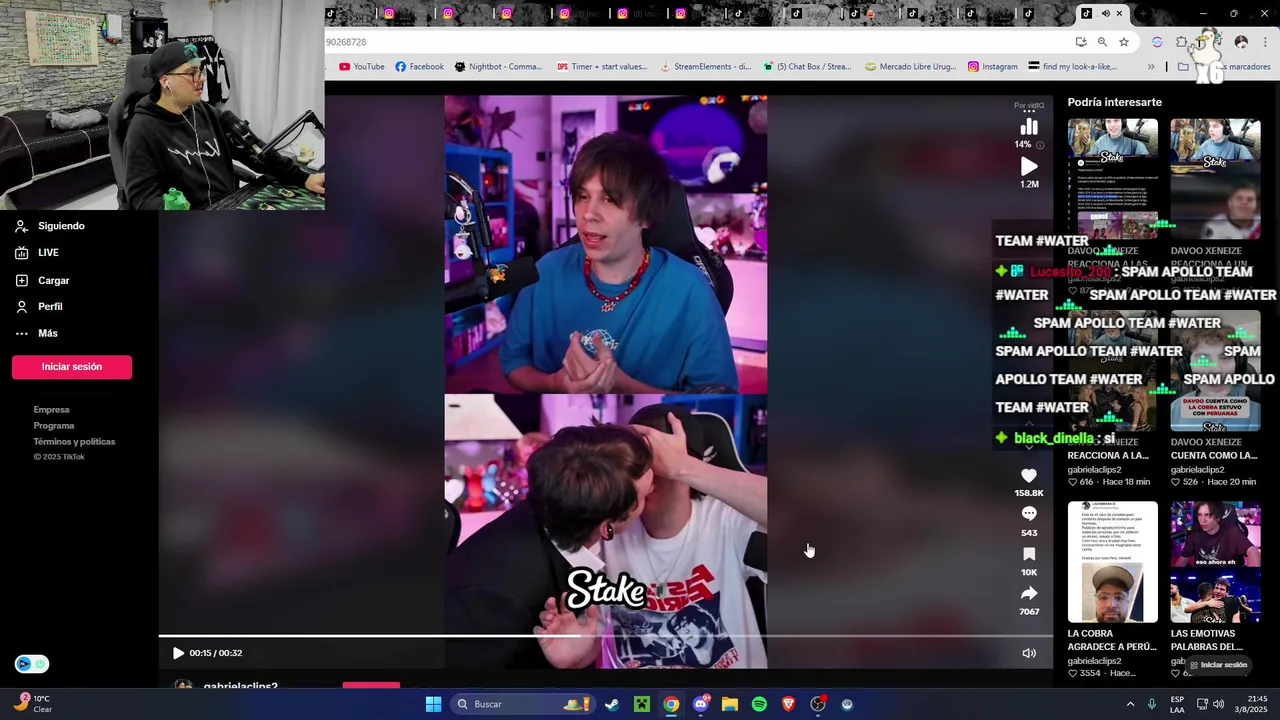Screen dimensions: 1280x720
Task: Open Spotify from the taskbar
Action: click(x=759, y=704)
